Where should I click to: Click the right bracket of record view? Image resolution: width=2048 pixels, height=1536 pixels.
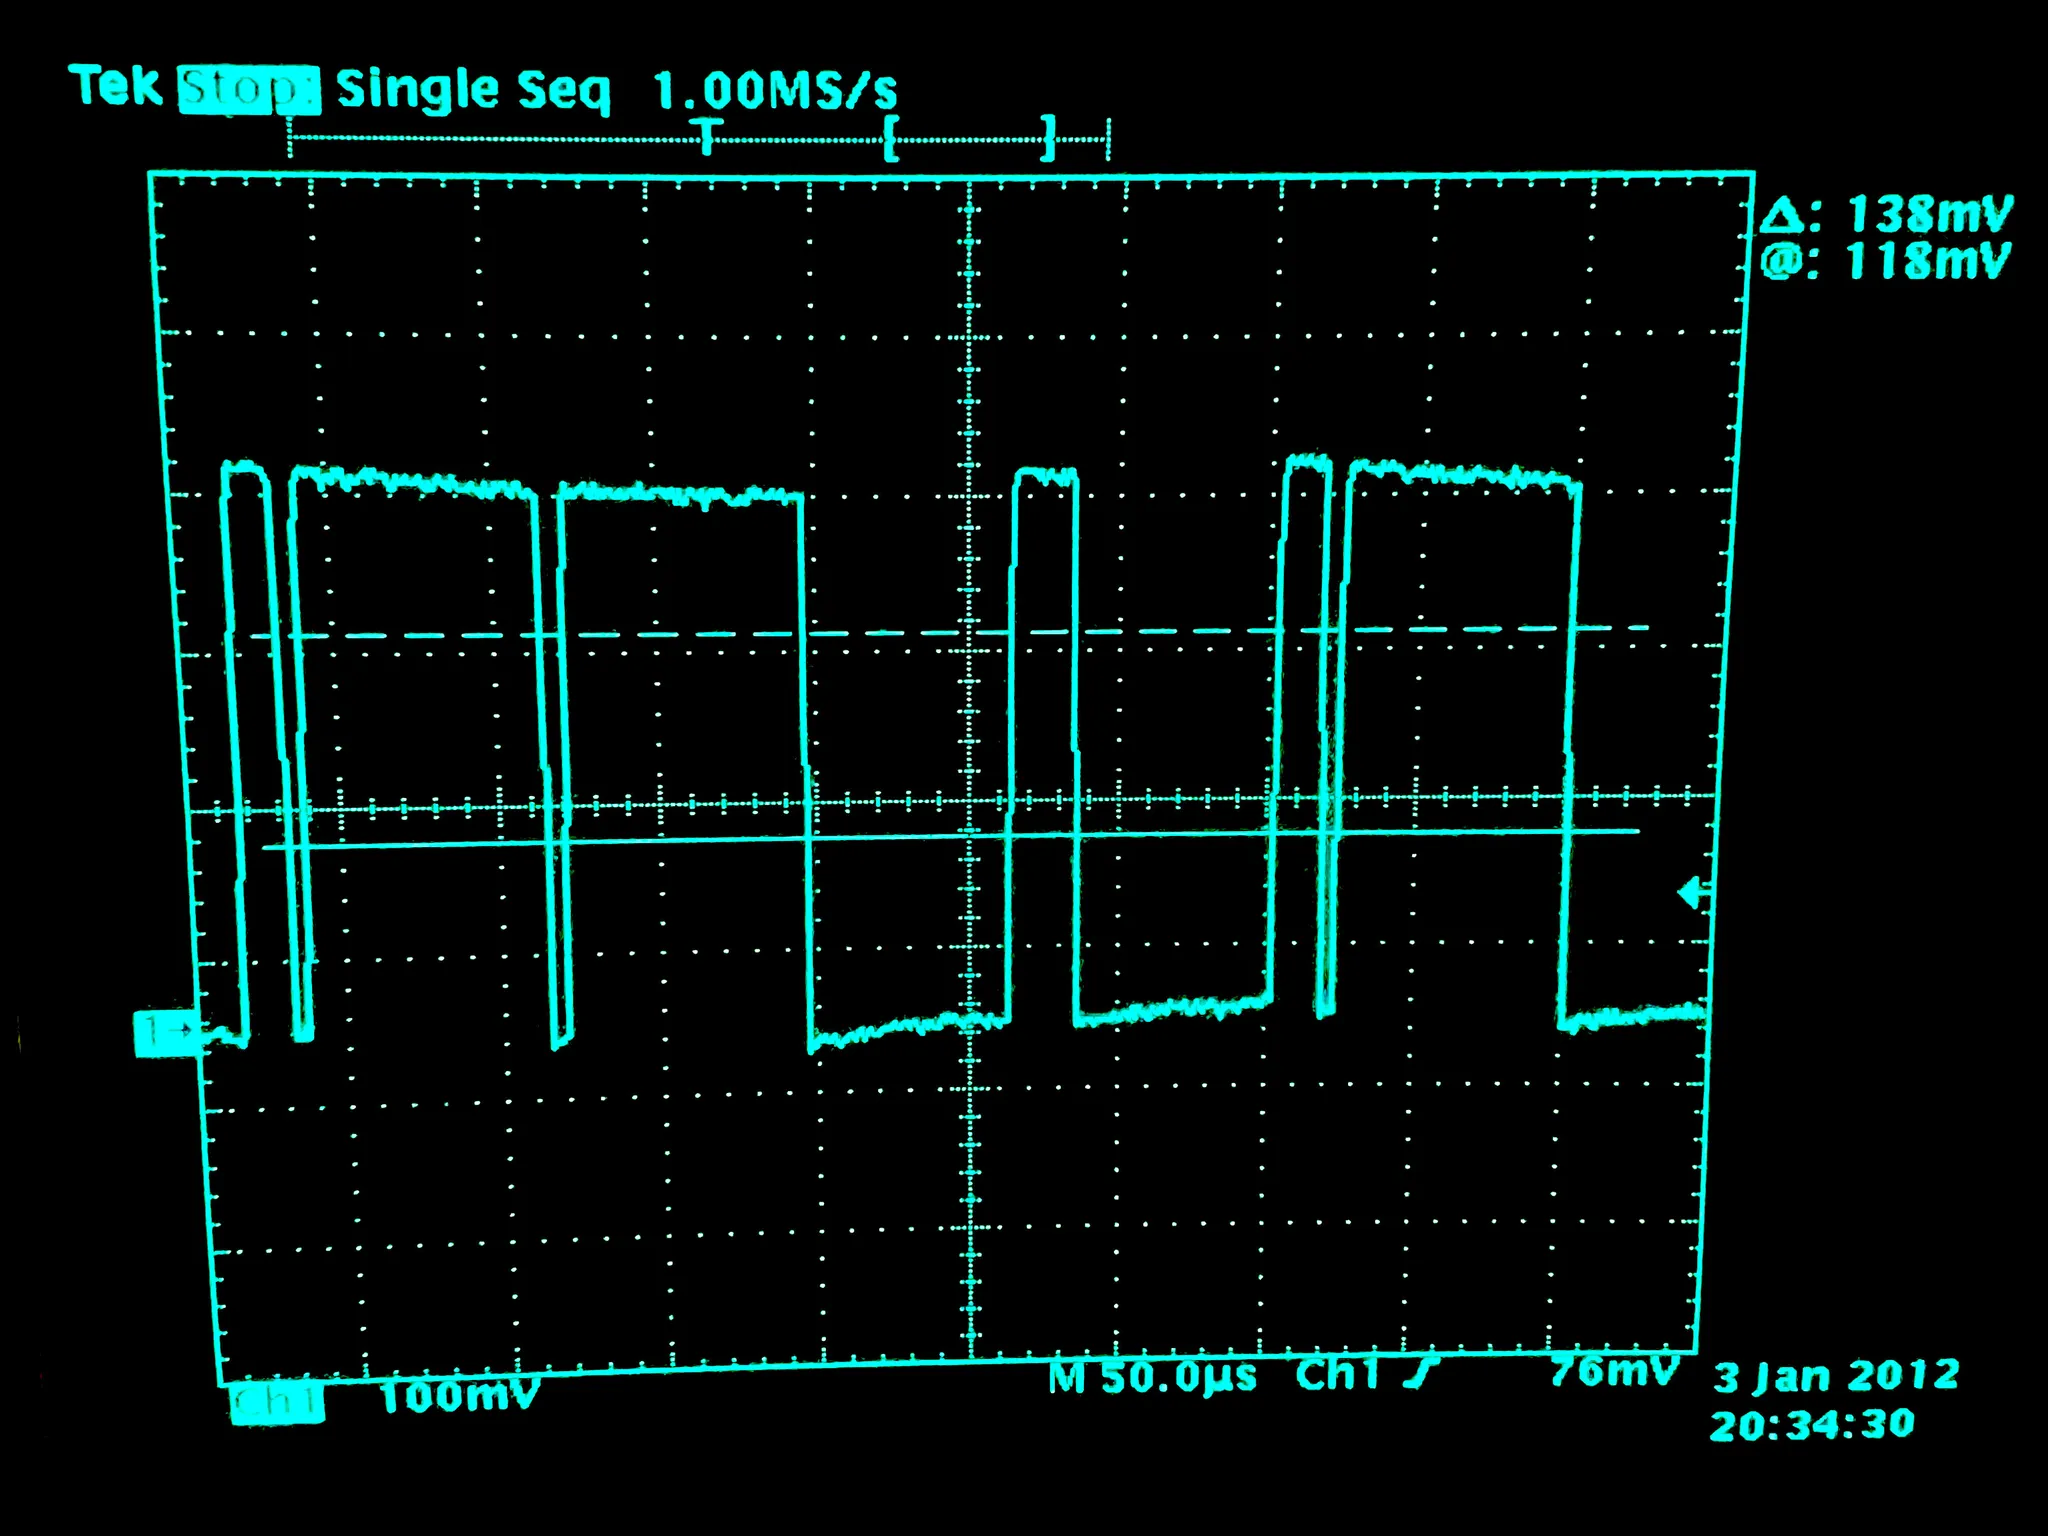coord(1047,138)
